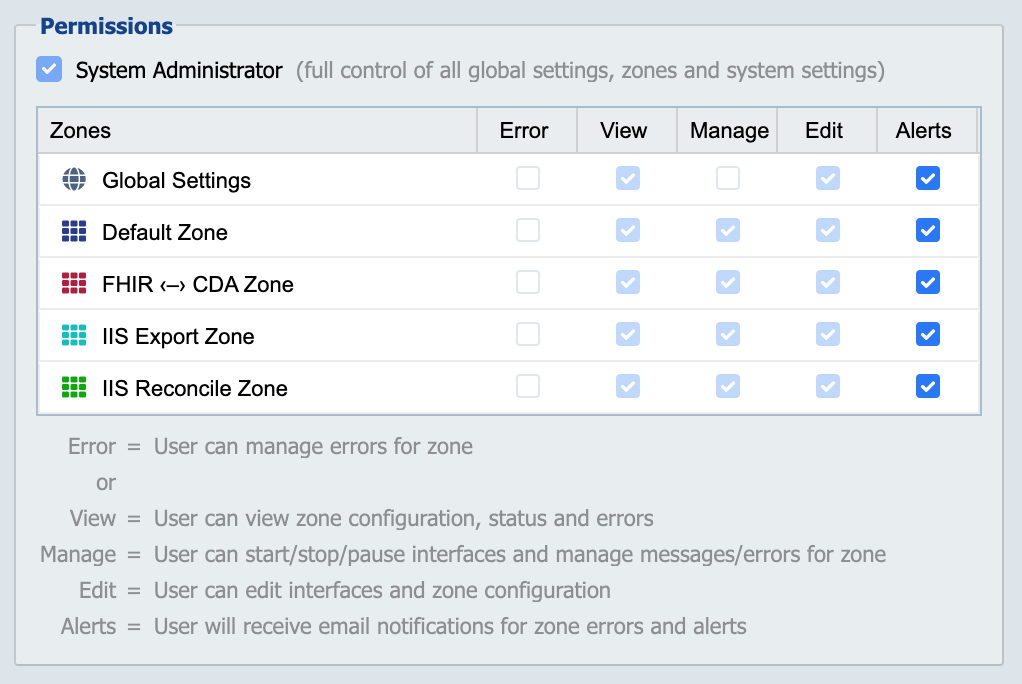1022x684 pixels.
Task: Enable Error permission for IIS Export Zone
Action: click(x=528, y=335)
